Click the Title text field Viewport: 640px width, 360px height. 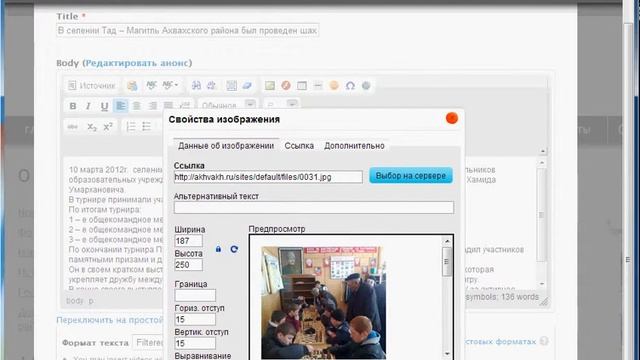pyautogui.click(x=187, y=31)
